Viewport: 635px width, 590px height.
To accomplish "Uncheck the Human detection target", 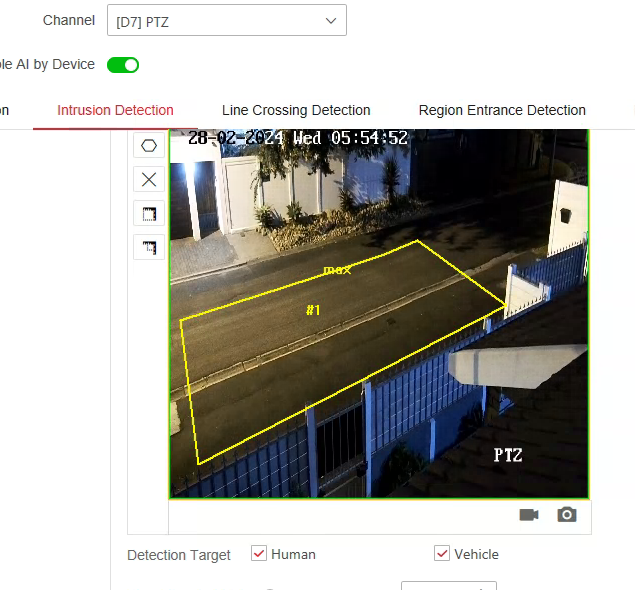I will coord(259,553).
